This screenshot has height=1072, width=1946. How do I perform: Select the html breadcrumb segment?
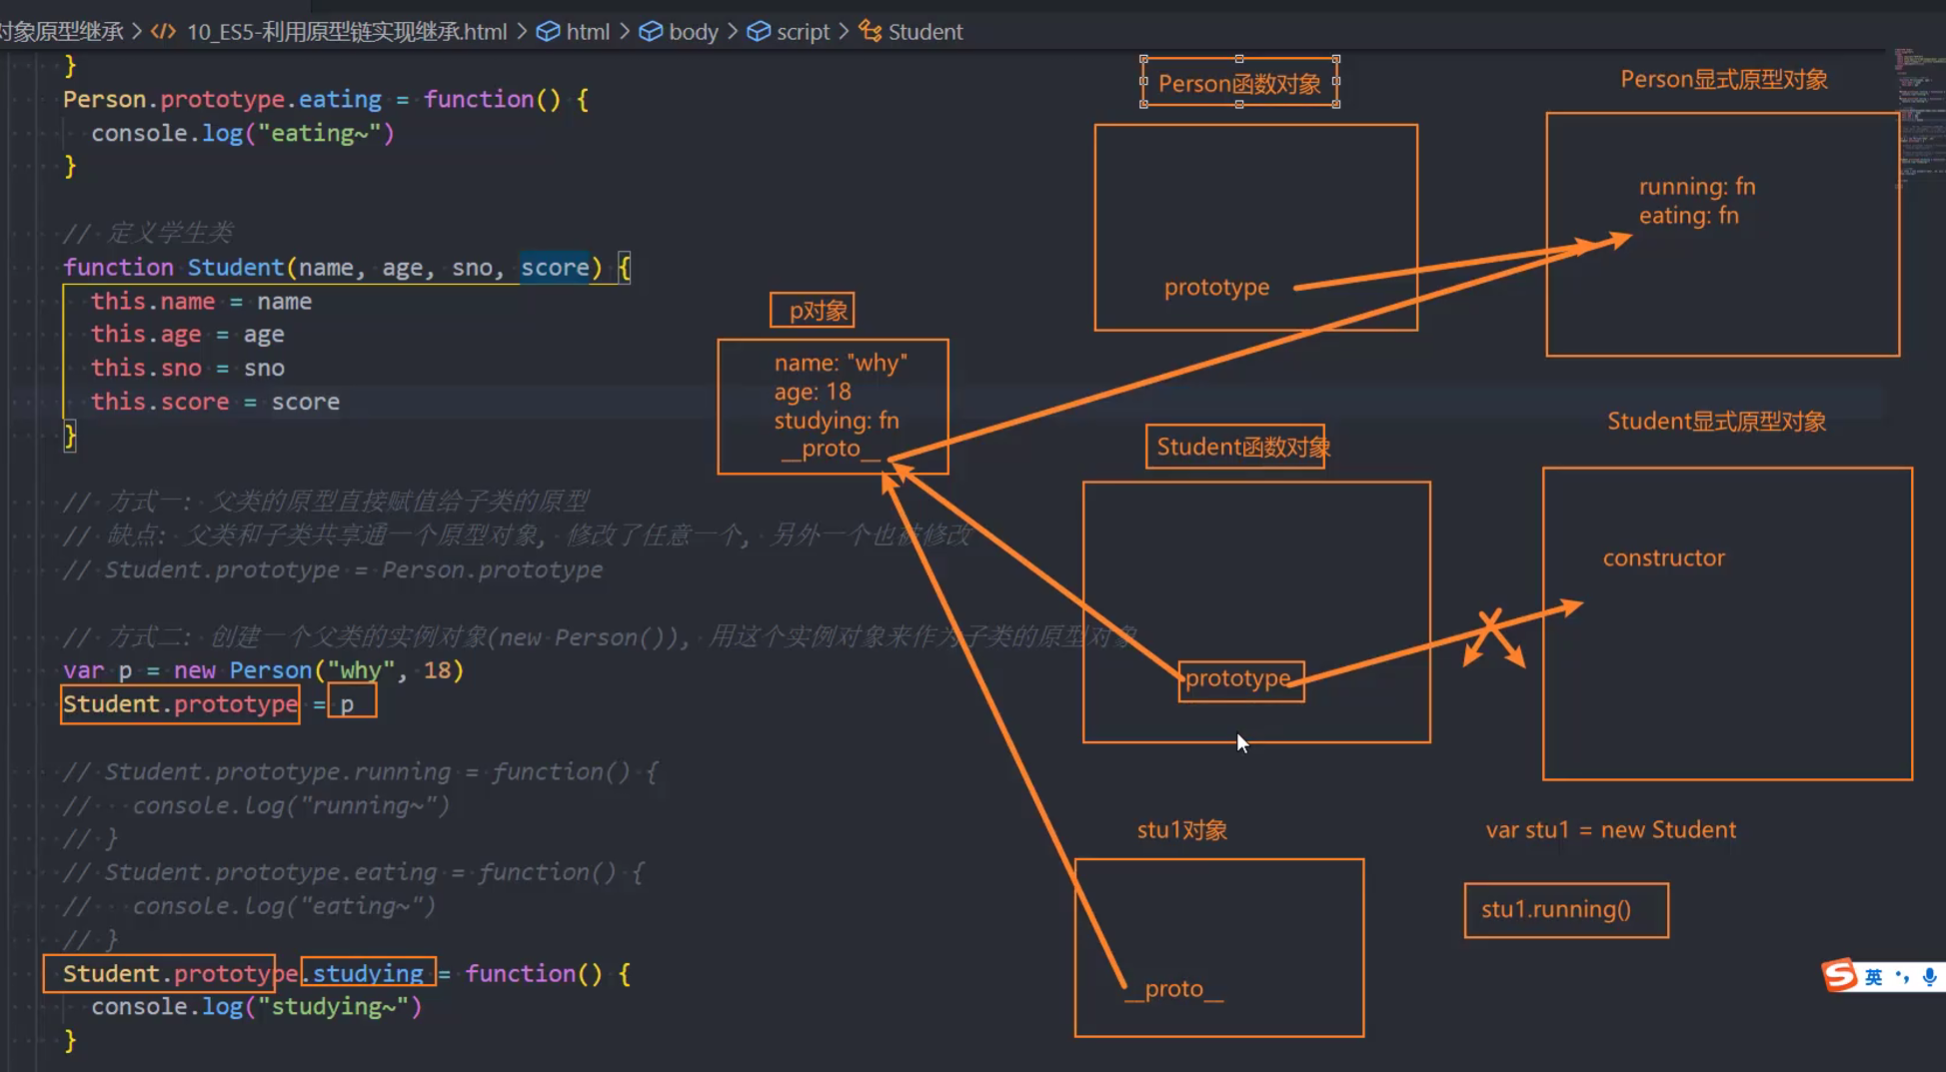[x=587, y=32]
